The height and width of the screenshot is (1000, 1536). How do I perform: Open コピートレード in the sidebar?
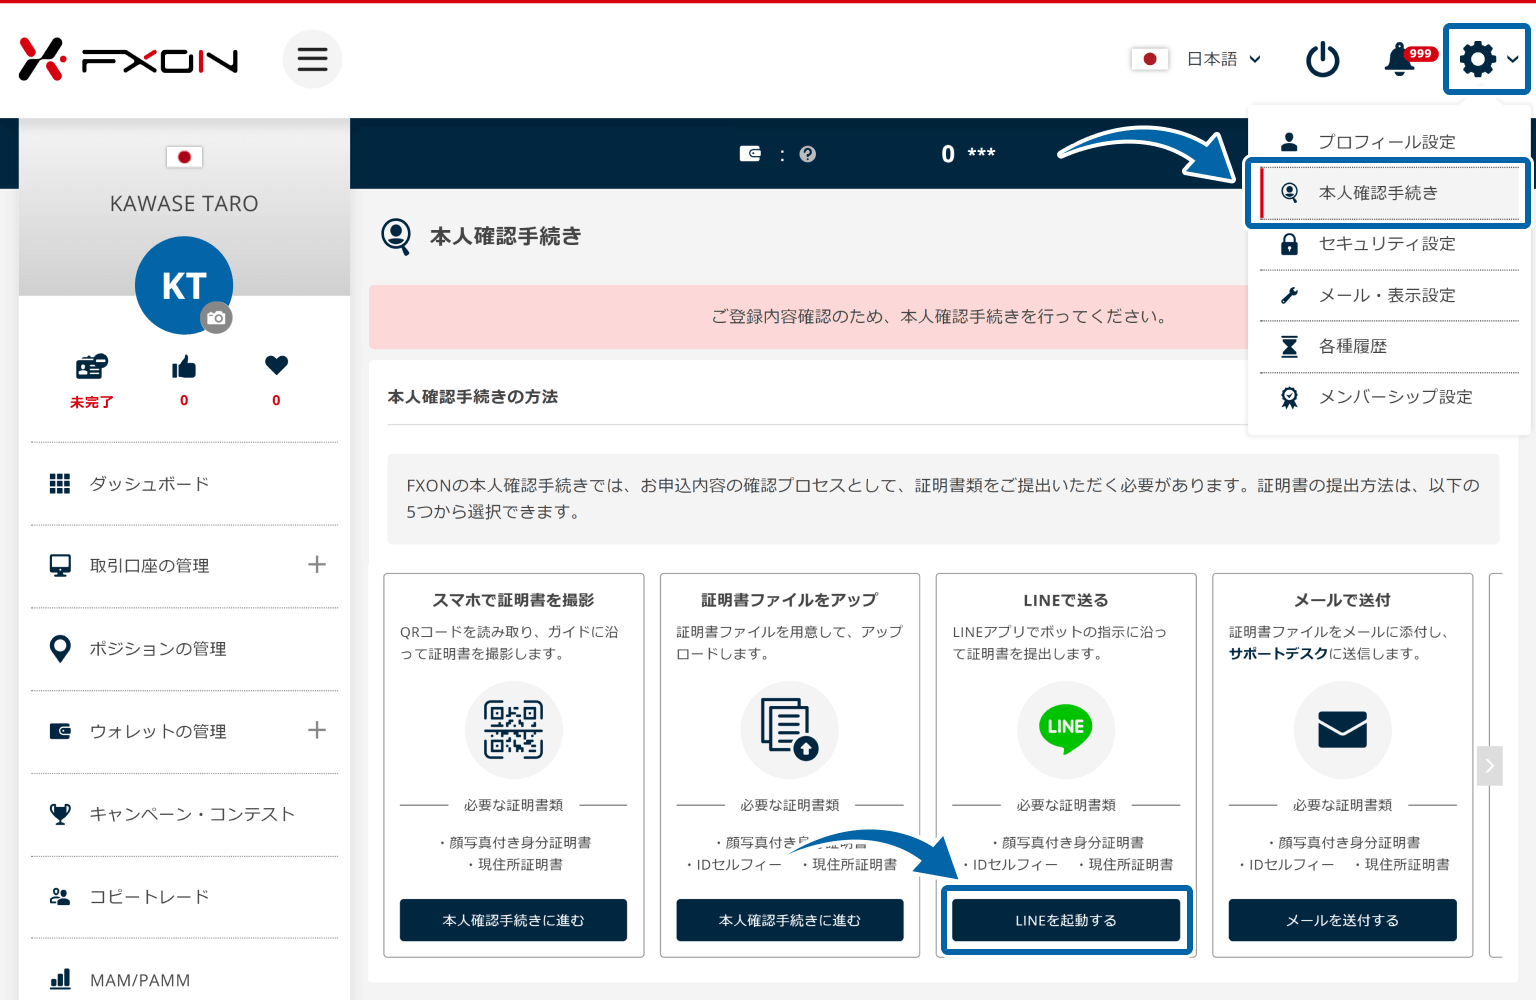point(184,897)
